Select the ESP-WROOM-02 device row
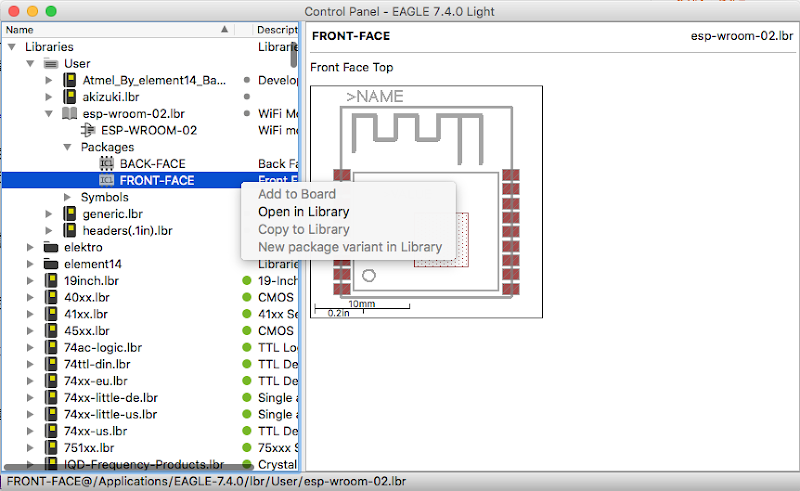This screenshot has height=491, width=800. (x=150, y=130)
